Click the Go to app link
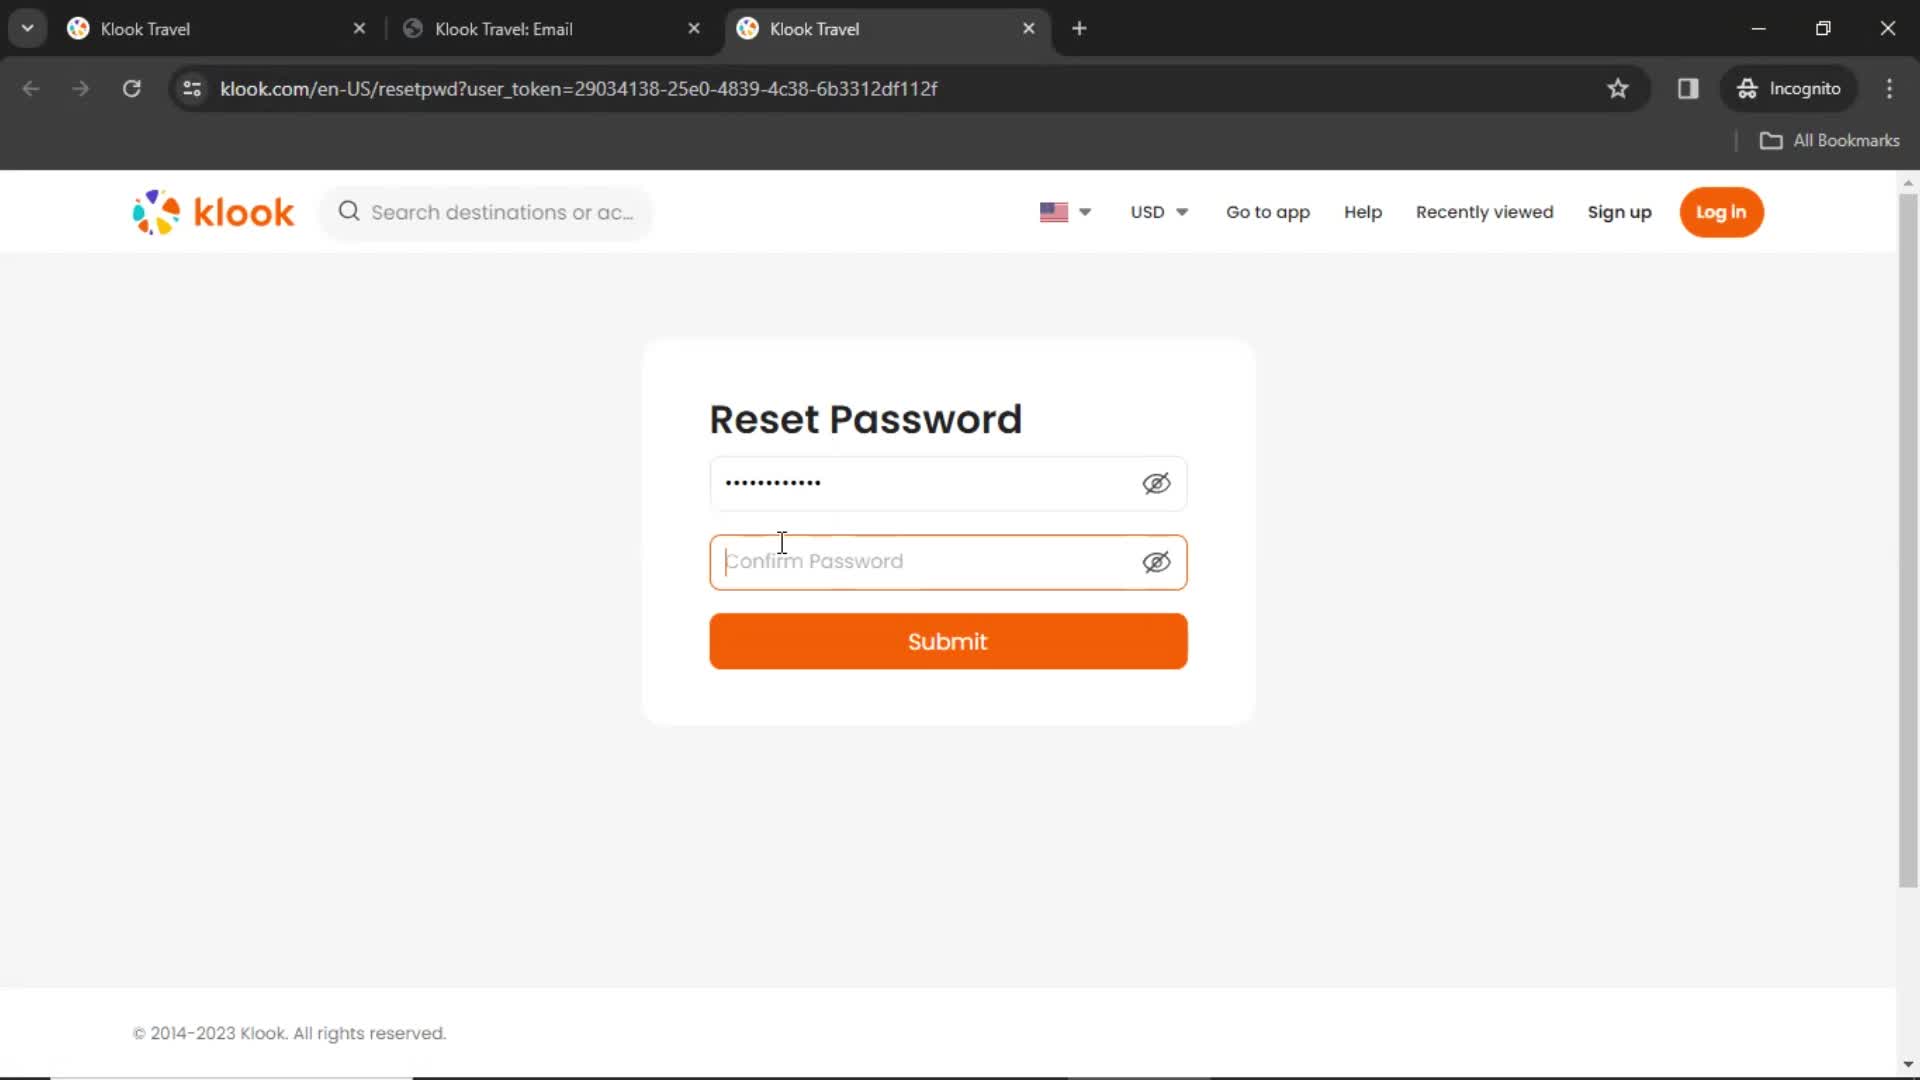This screenshot has height=1080, width=1920. click(1267, 211)
